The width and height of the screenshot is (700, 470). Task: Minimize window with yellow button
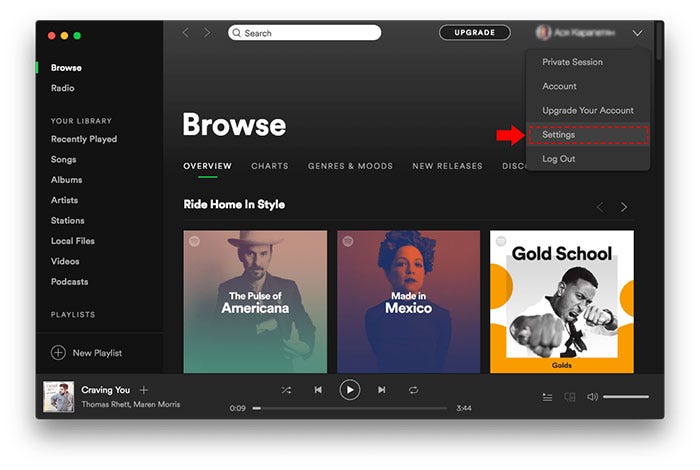64,36
